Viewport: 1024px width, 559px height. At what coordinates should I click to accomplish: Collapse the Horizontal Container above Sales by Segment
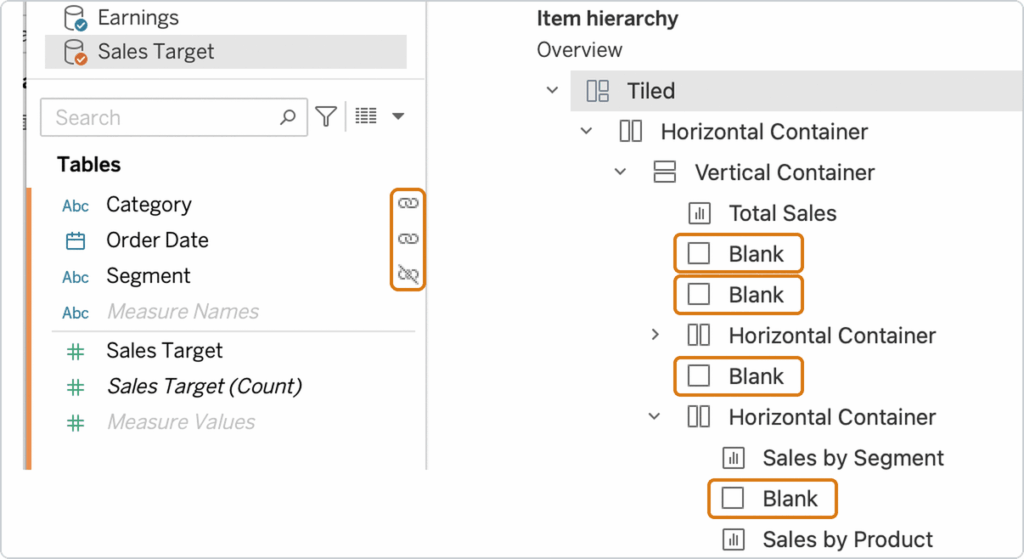pos(654,417)
